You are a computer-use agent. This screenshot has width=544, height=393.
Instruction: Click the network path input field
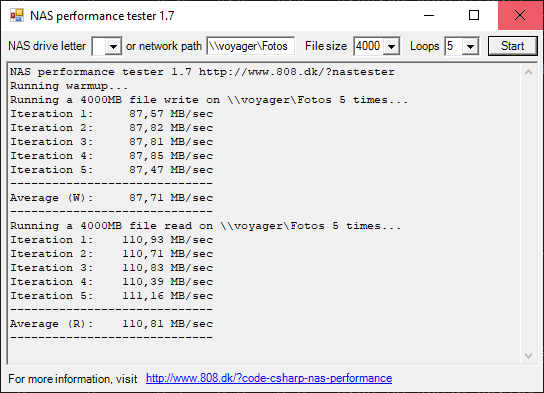[250, 46]
